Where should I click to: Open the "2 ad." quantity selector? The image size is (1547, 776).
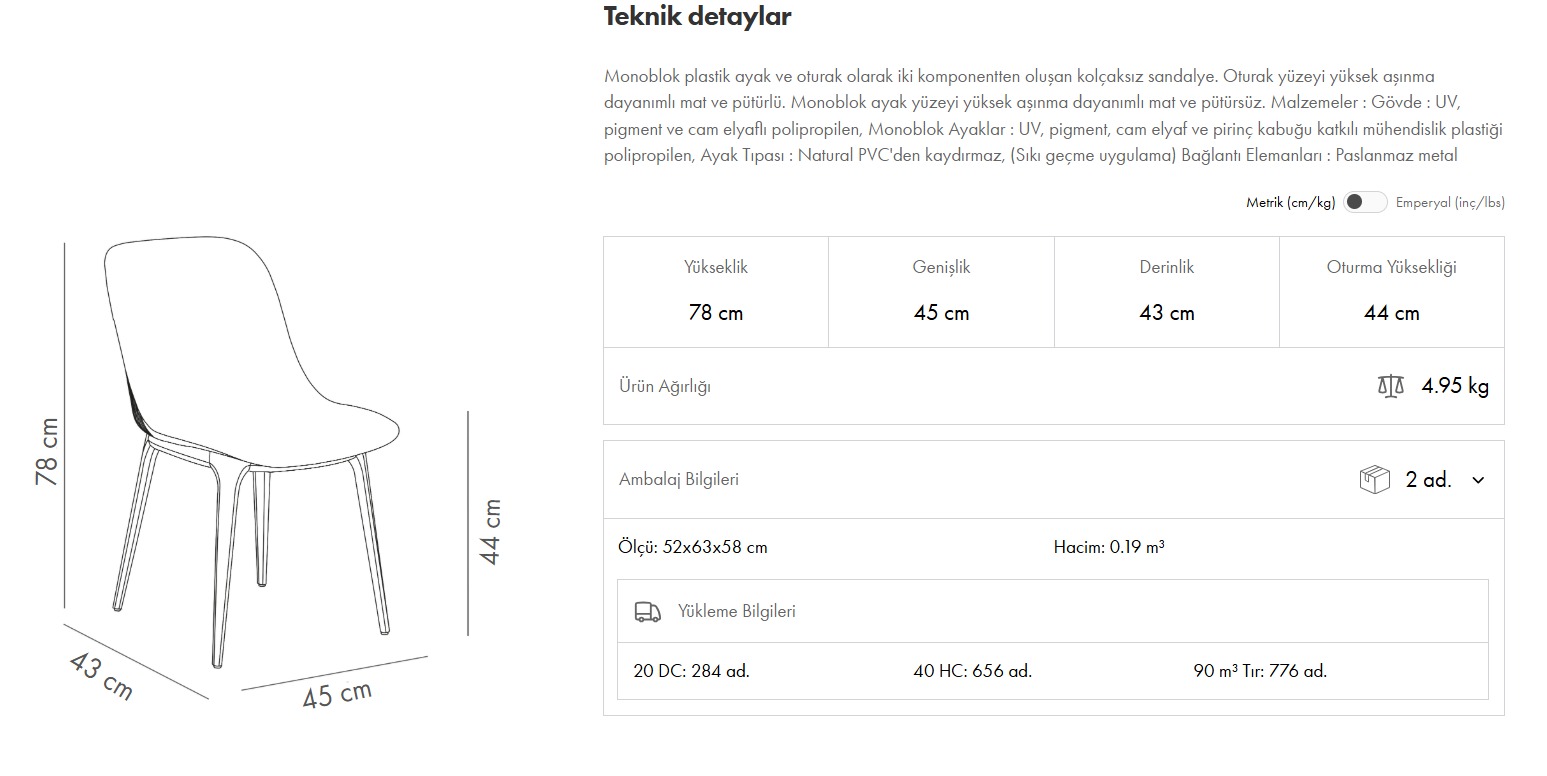point(1428,480)
